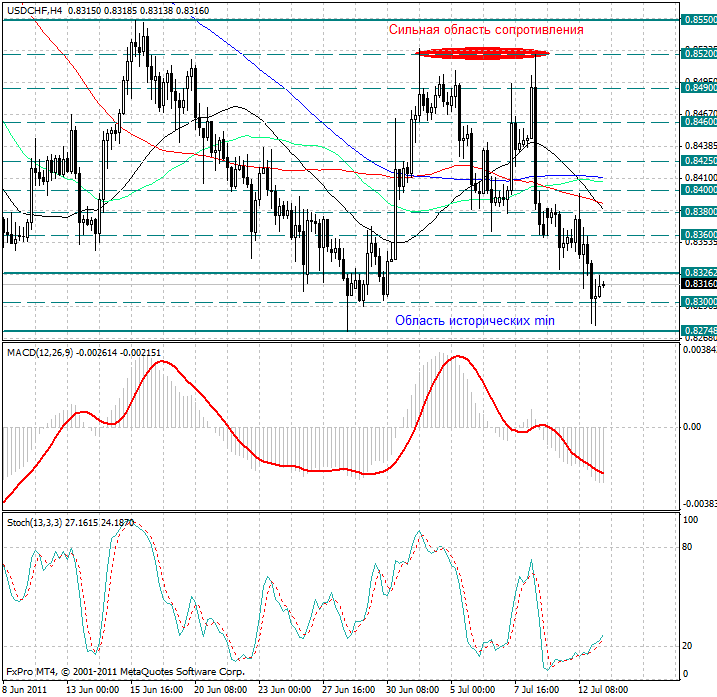Select the 0.8550 price level tag
717x697 pixels.
(698, 19)
